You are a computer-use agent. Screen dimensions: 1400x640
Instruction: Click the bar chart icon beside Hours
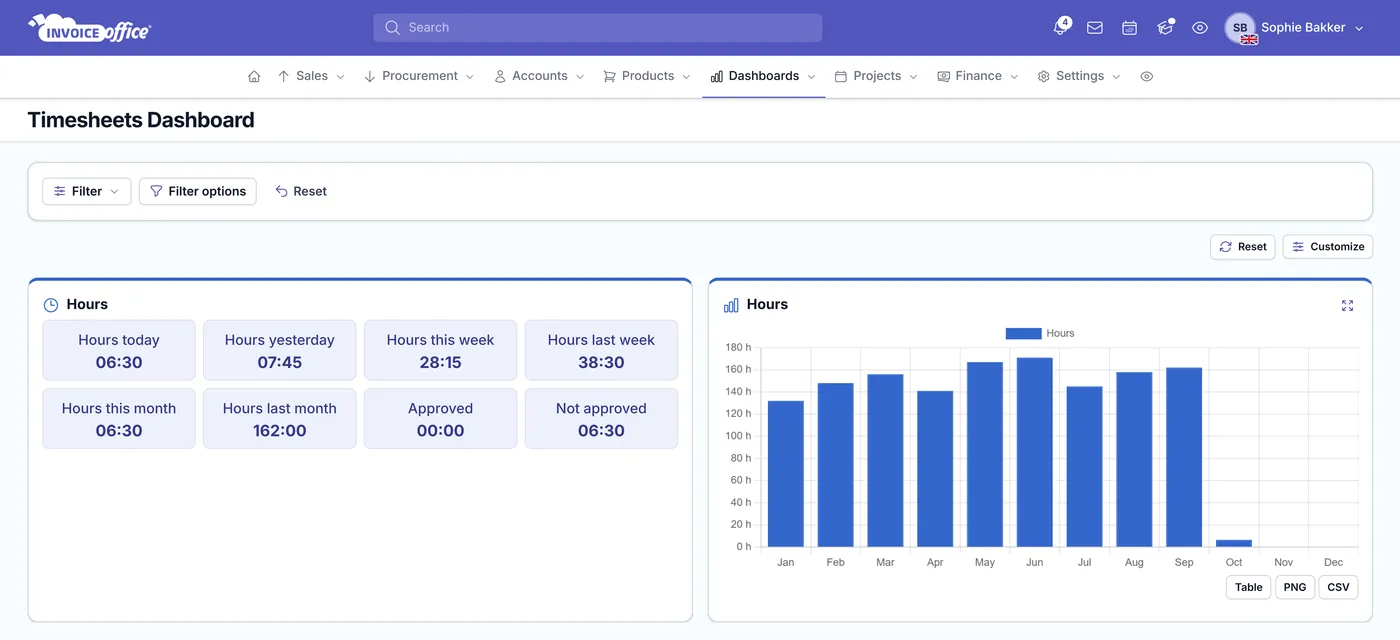pos(731,305)
